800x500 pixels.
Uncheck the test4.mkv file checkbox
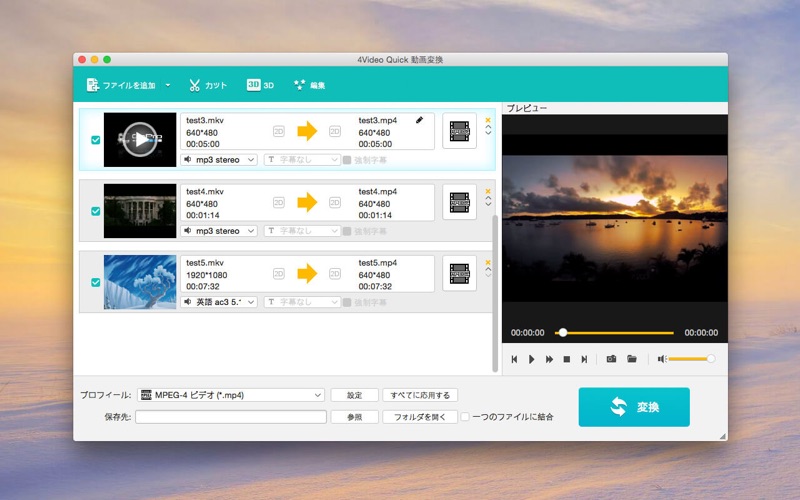click(x=95, y=211)
